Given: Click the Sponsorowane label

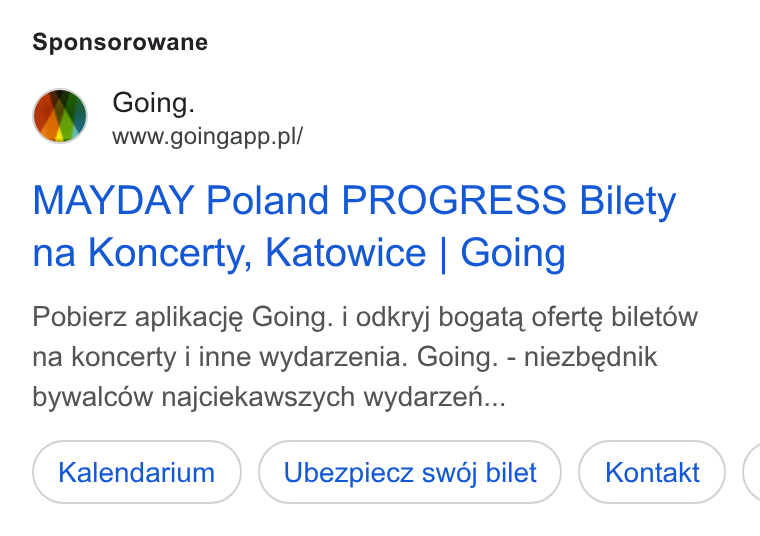Looking at the screenshot, I should [x=120, y=42].
